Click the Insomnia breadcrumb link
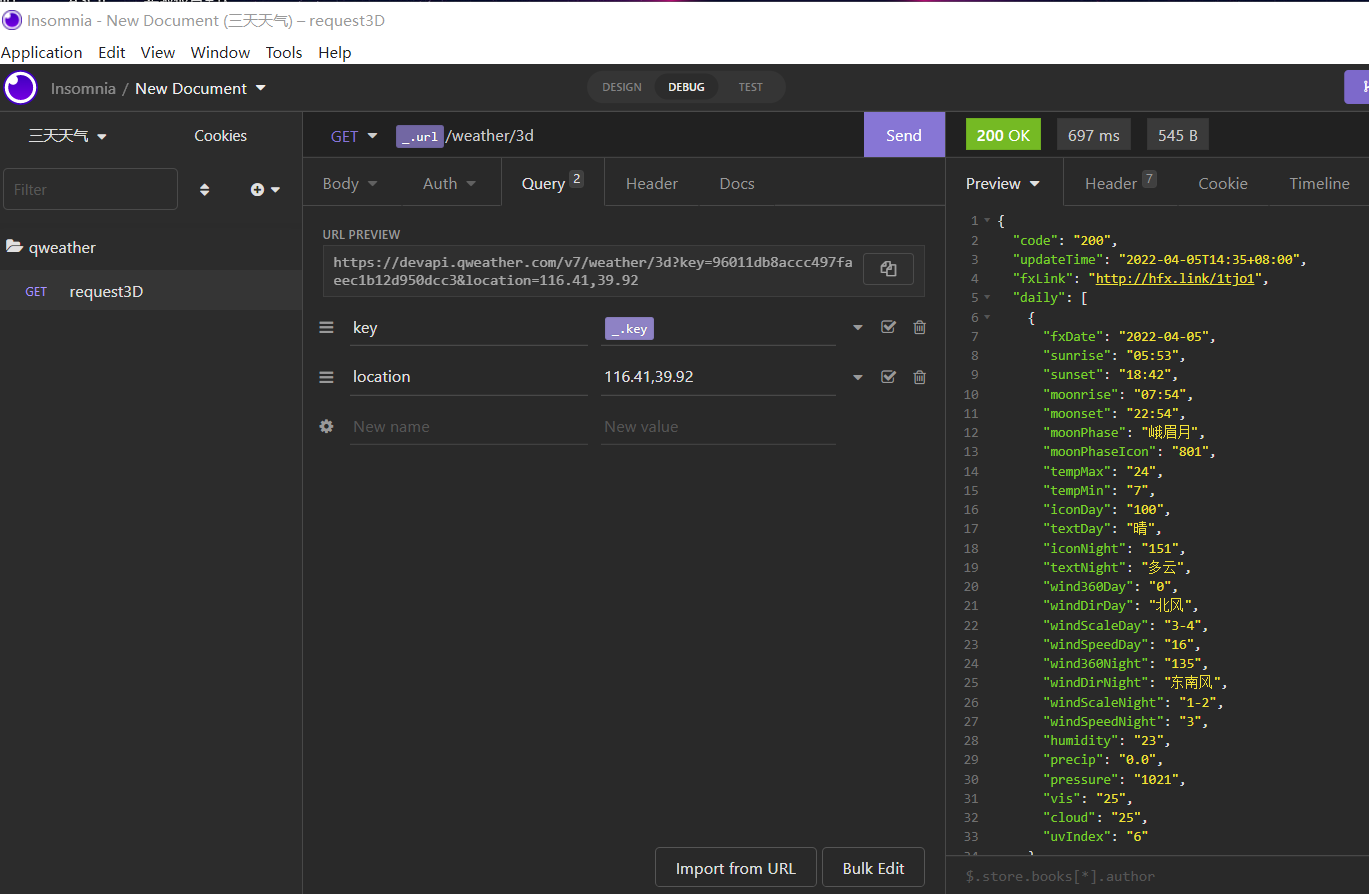Image resolution: width=1369 pixels, height=894 pixels. (x=83, y=88)
